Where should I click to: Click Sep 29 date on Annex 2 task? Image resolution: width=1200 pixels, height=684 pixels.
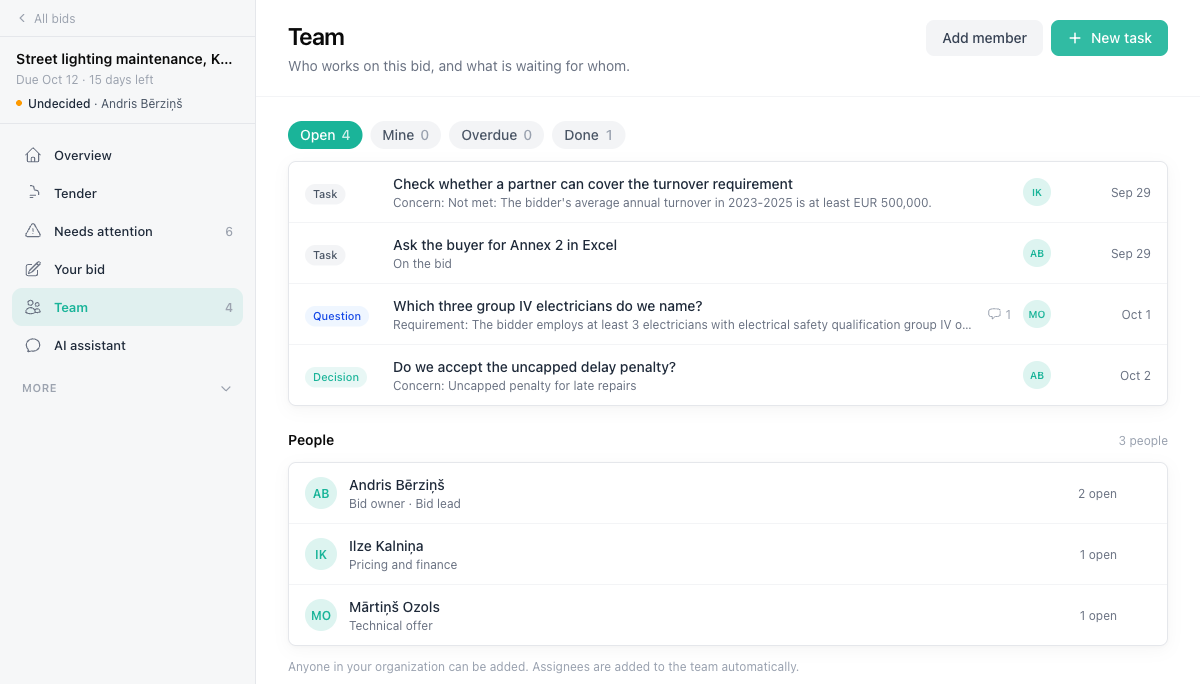coord(1131,253)
